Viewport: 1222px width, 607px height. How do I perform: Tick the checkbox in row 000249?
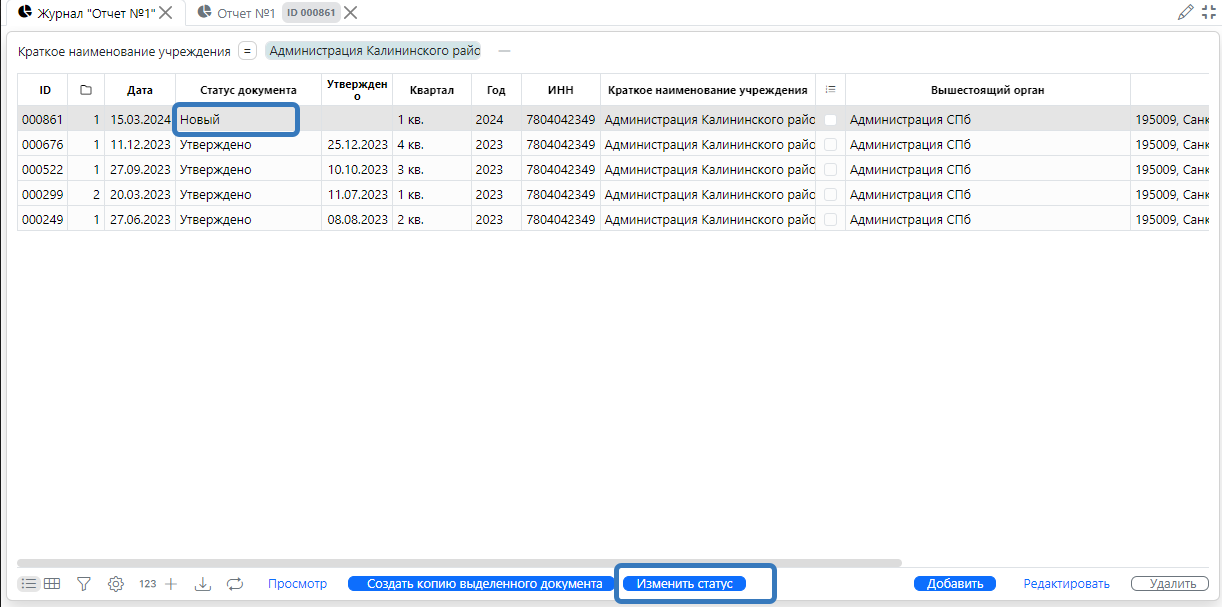click(x=830, y=220)
